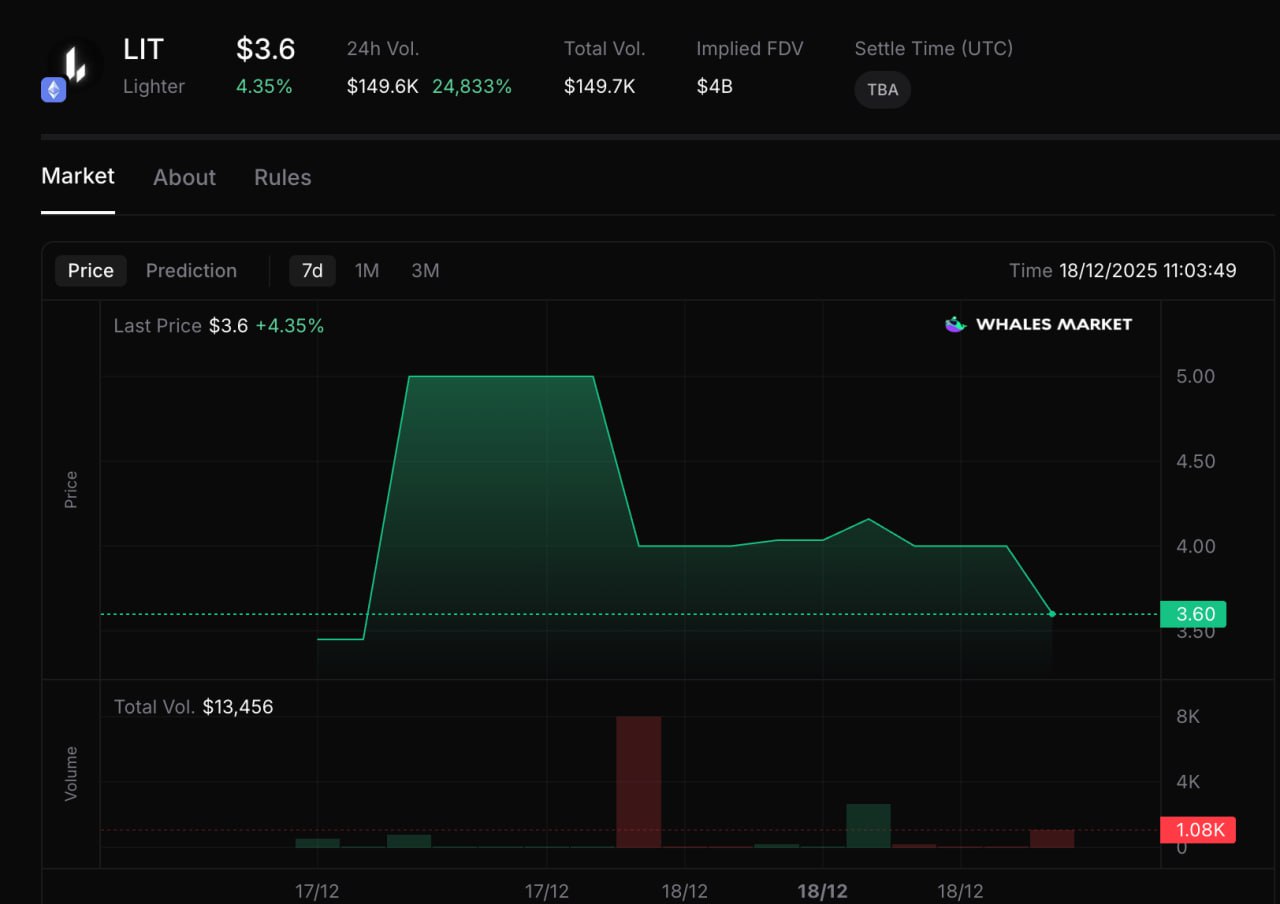Click the first 17/12 date label
Image resolution: width=1280 pixels, height=904 pixels.
tap(317, 892)
